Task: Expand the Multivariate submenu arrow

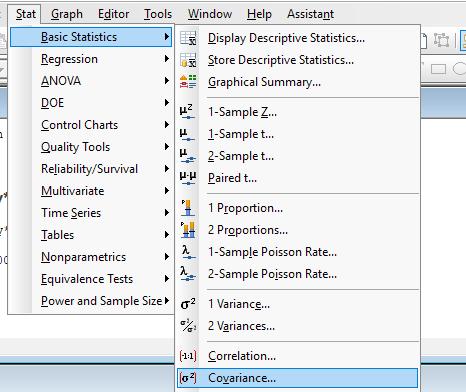Action: coord(167,191)
